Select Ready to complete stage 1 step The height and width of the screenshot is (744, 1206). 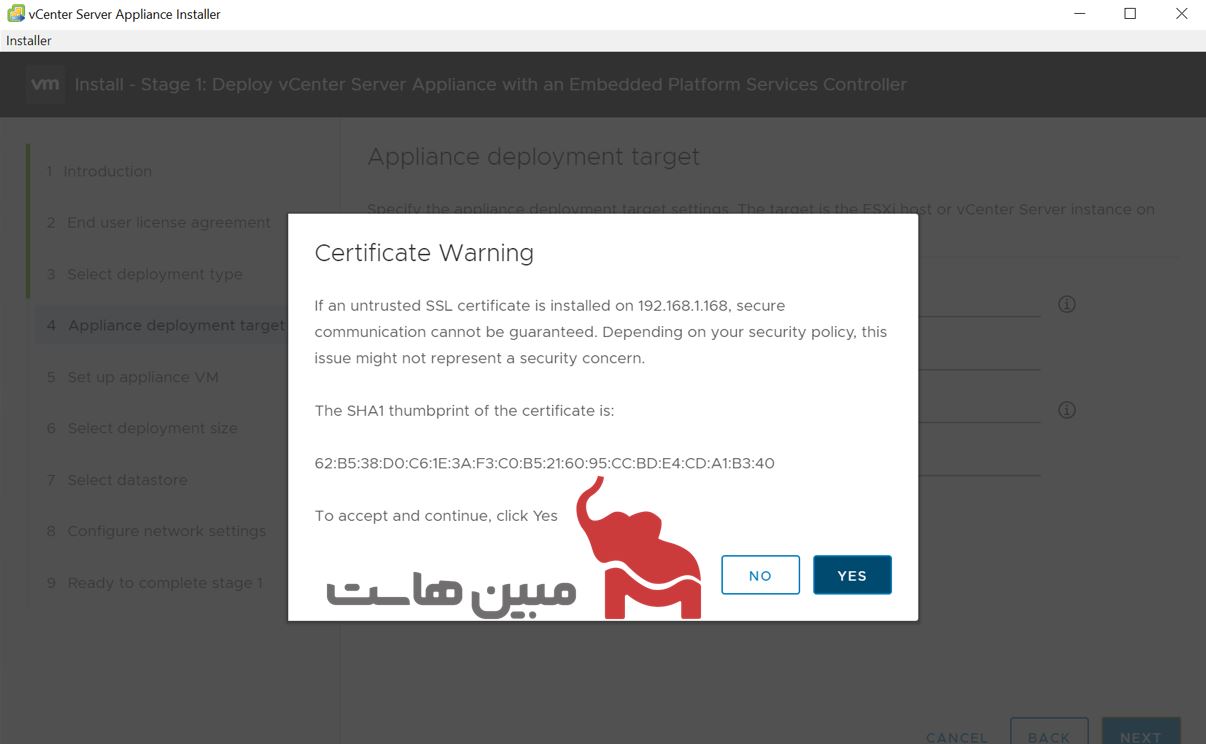[x=164, y=583]
